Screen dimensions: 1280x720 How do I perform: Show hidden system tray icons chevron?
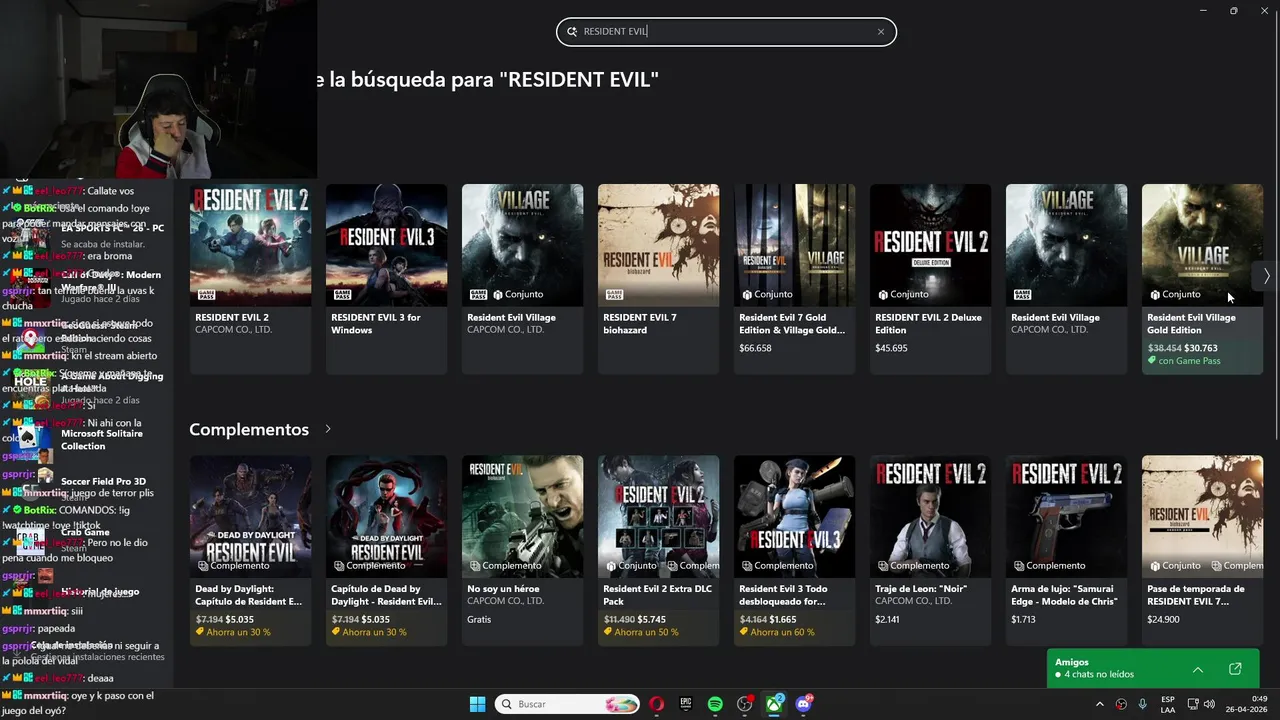(1100, 705)
